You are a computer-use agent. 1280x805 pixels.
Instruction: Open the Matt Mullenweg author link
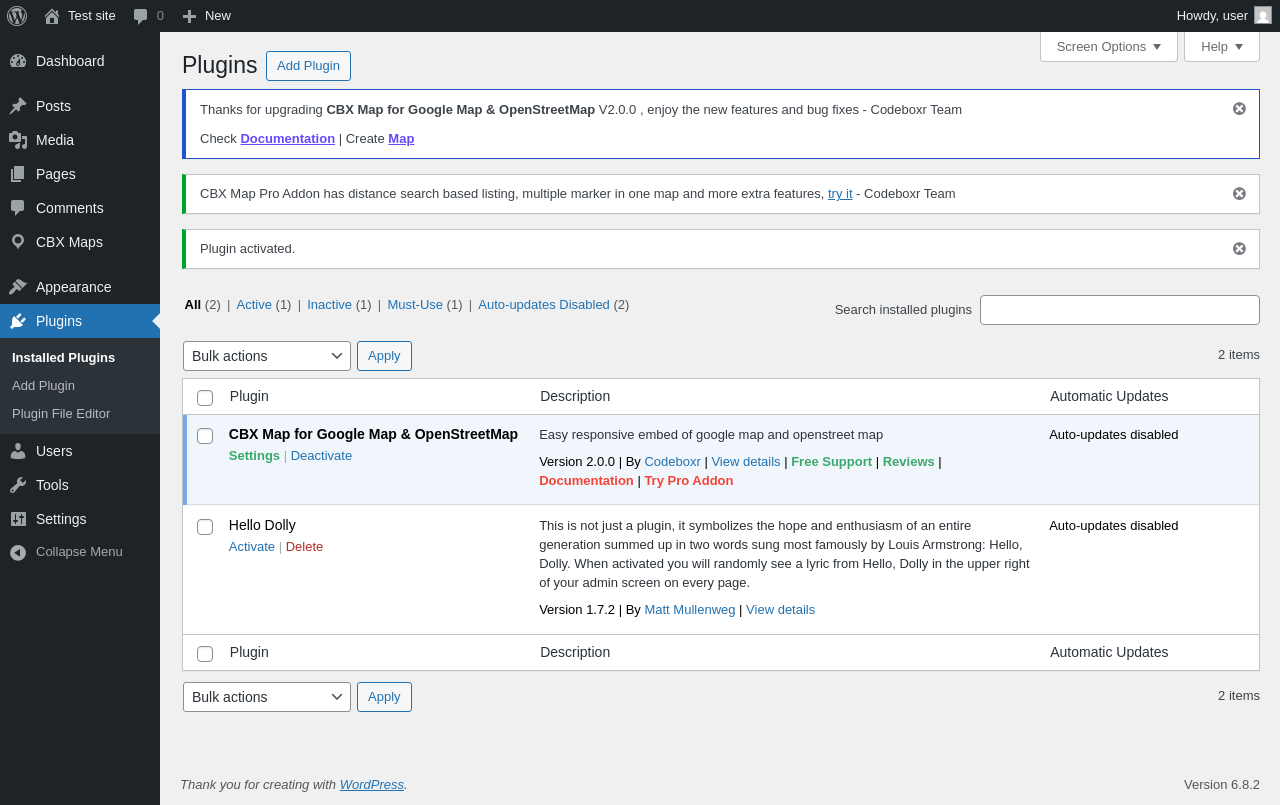690,610
